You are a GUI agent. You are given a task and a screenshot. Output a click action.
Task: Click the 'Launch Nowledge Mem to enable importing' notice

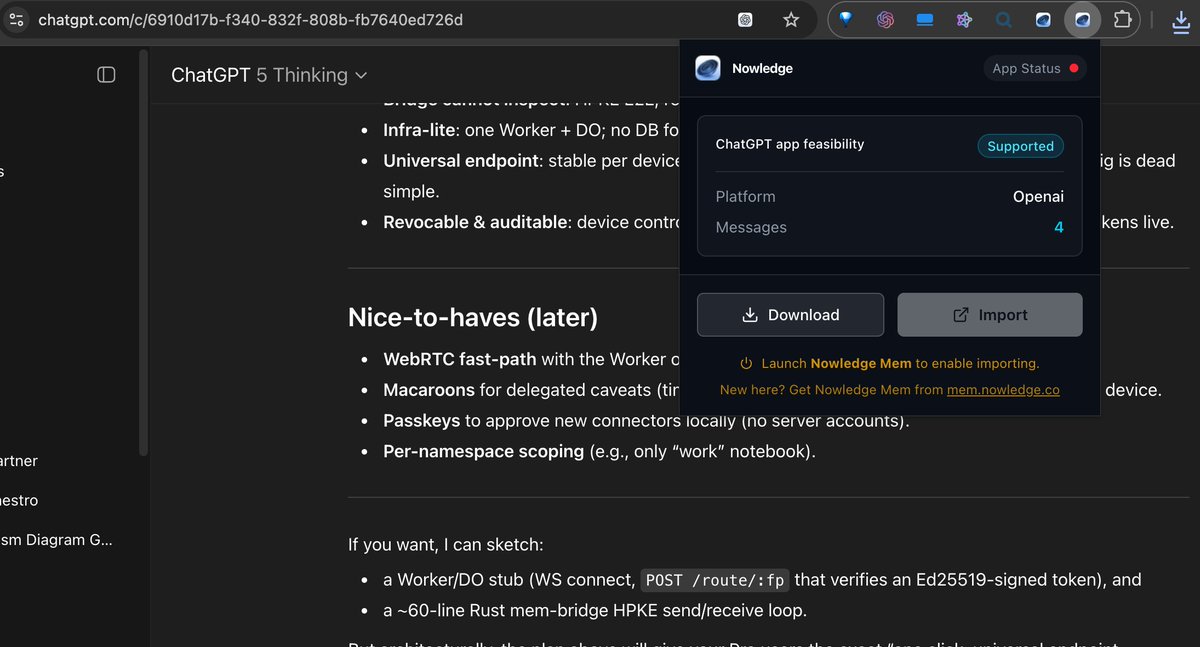click(x=890, y=363)
